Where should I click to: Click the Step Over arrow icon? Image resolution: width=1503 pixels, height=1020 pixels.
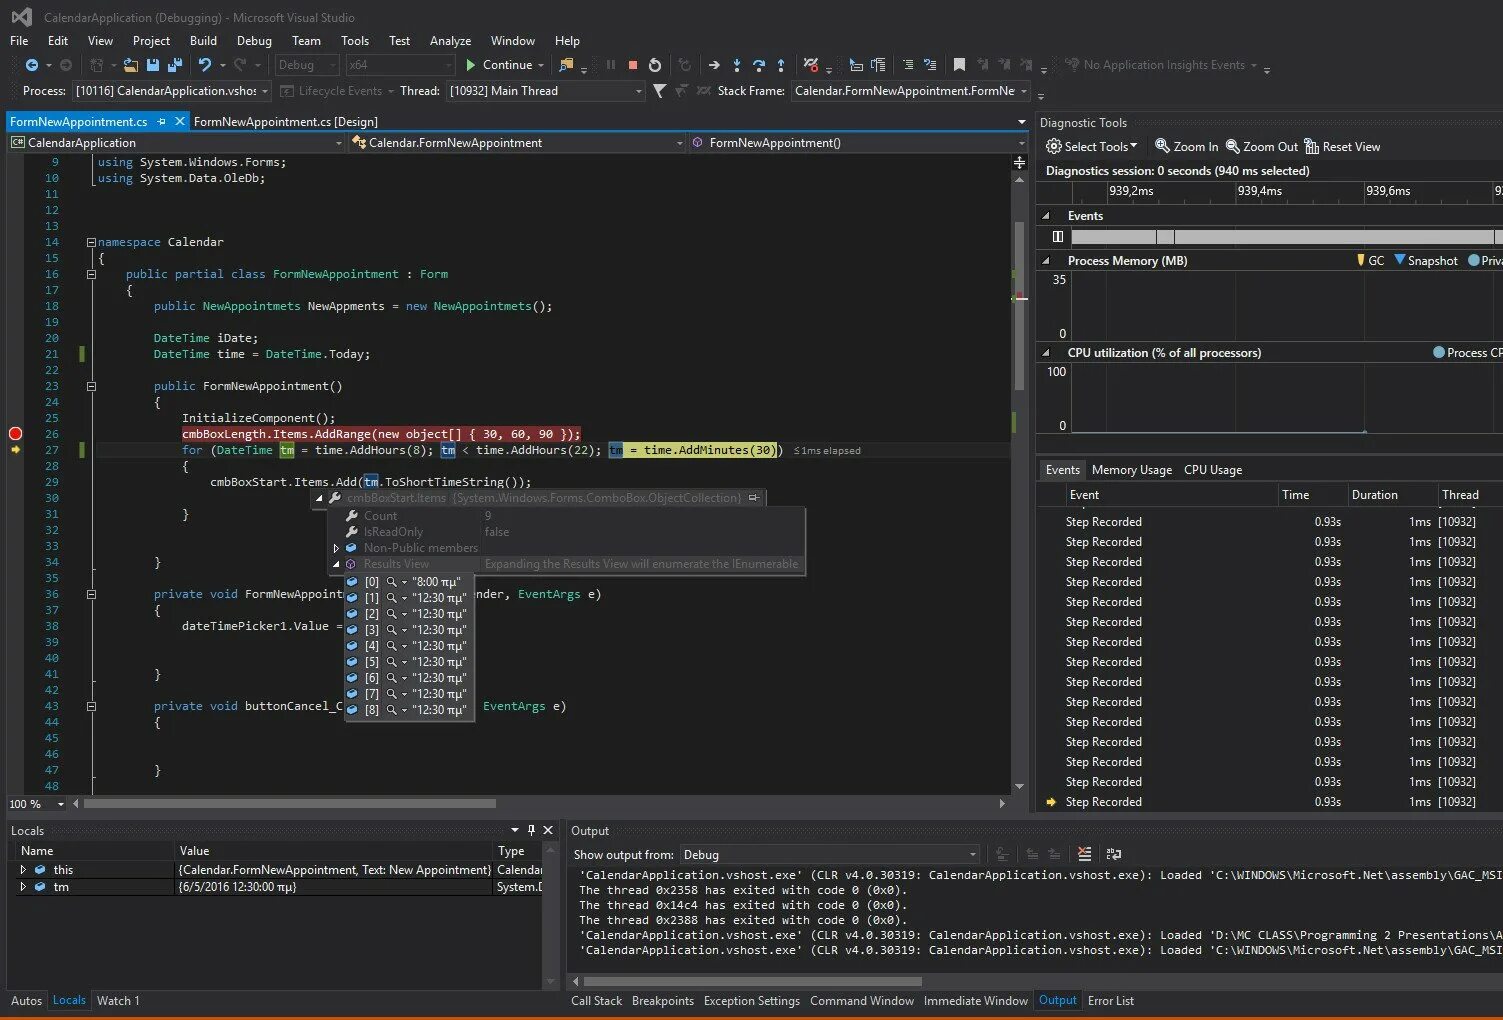click(x=759, y=65)
